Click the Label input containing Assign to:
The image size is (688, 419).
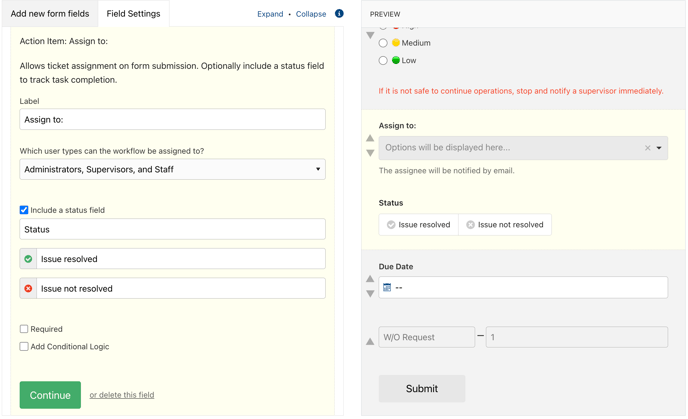tap(172, 119)
